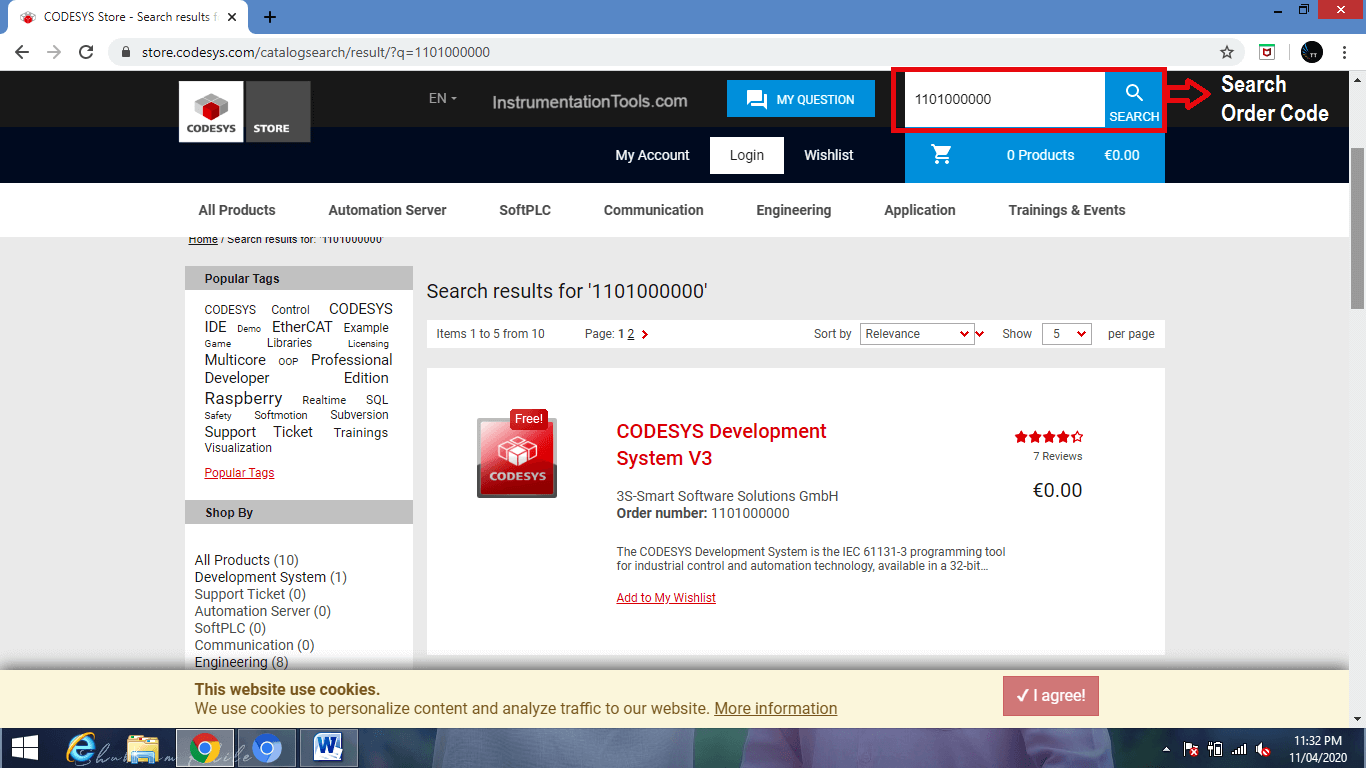This screenshot has height=768, width=1366.
Task: Open Microsoft Word from taskbar
Action: tap(327, 748)
